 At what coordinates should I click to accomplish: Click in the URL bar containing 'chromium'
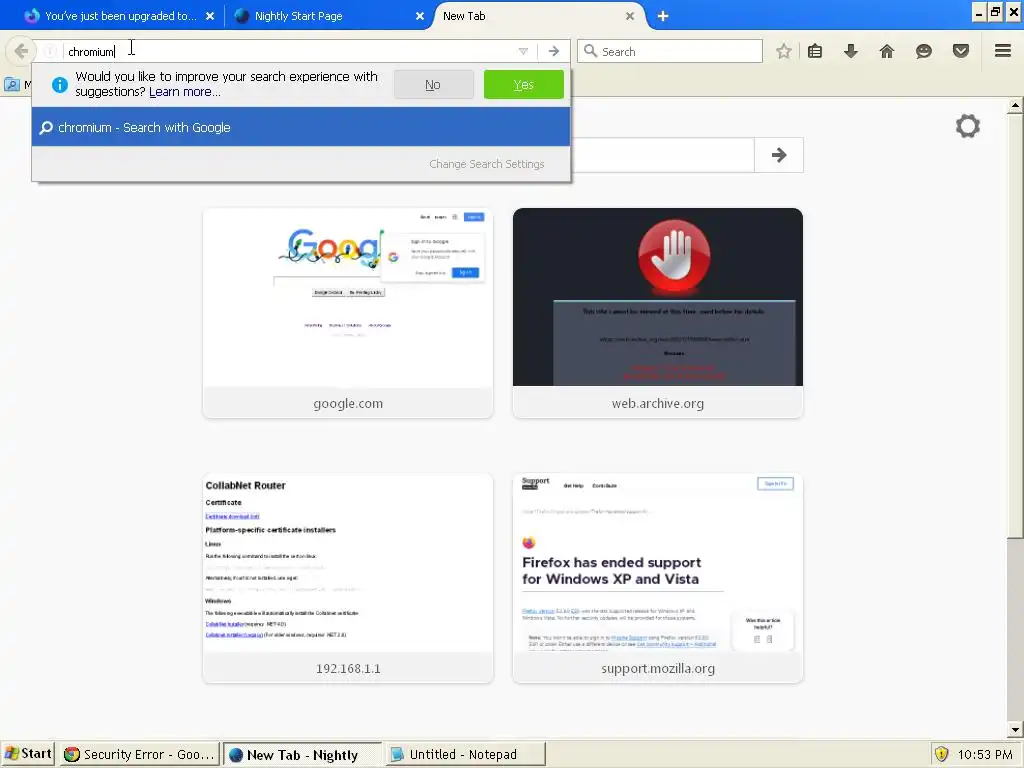pos(287,51)
